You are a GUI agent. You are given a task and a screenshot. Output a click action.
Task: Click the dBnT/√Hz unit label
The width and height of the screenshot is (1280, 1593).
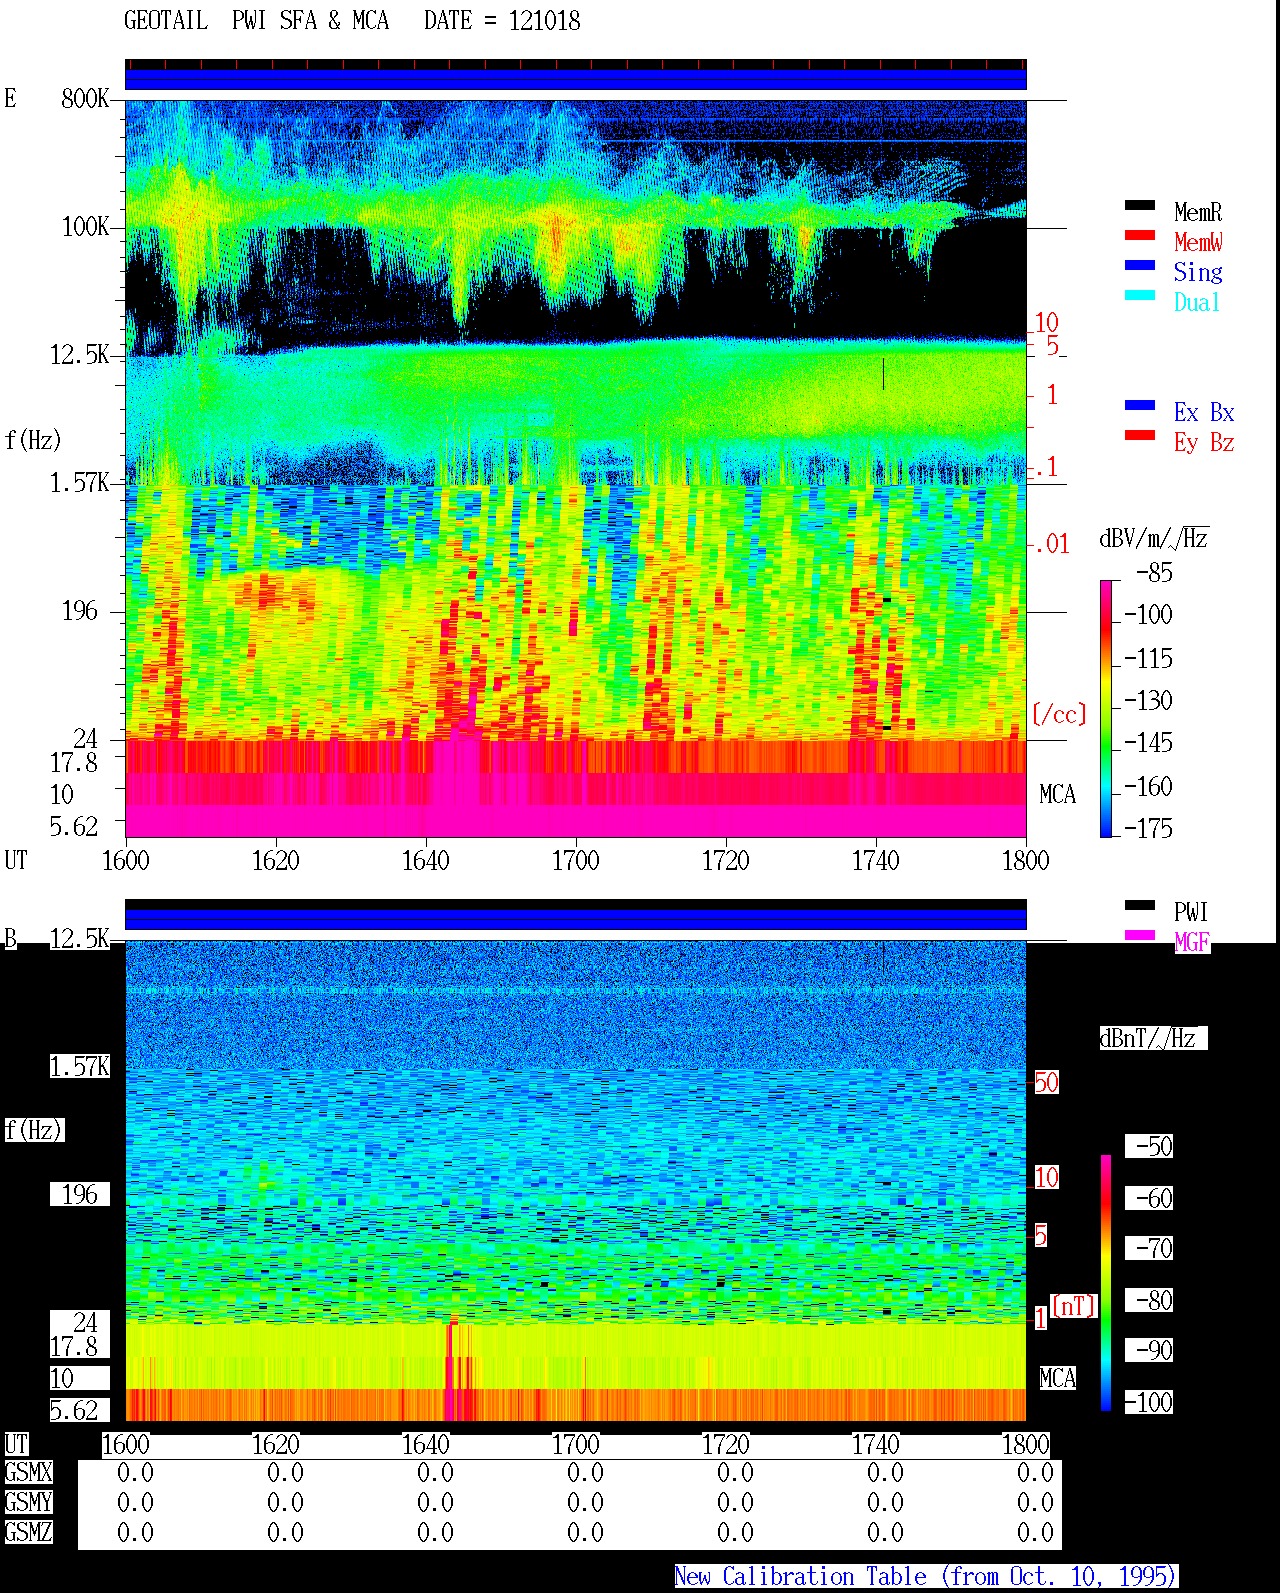tap(1153, 1038)
